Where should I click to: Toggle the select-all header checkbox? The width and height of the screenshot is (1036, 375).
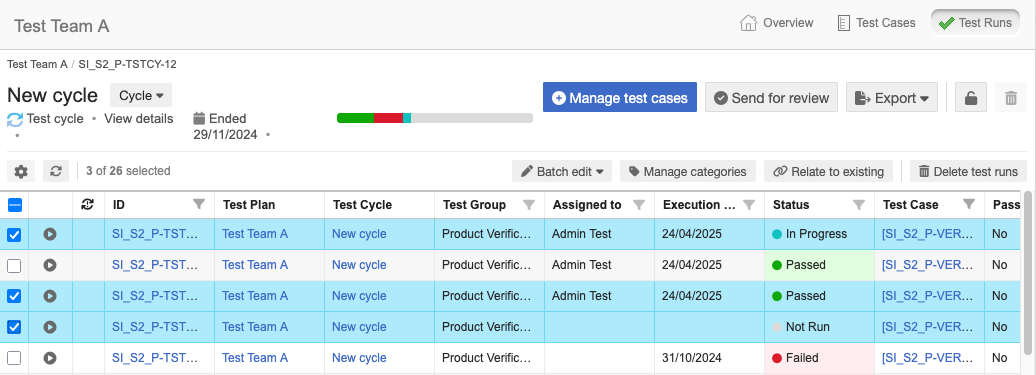(x=15, y=205)
